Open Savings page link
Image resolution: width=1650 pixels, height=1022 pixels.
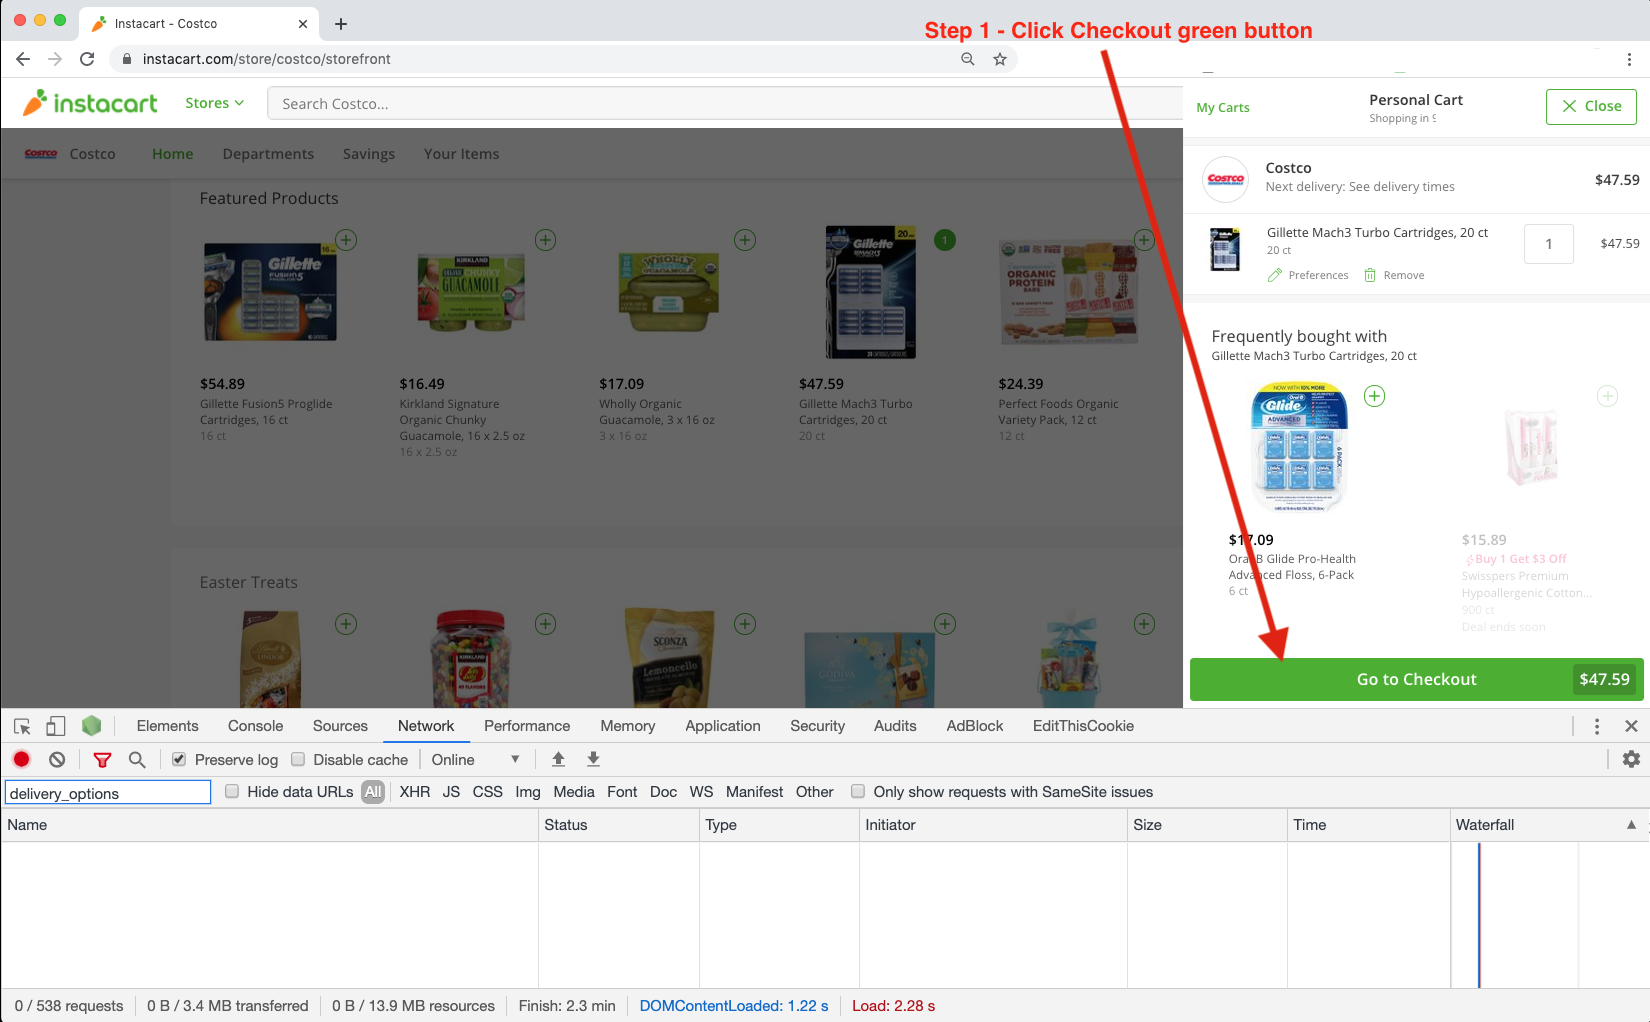[x=369, y=154]
